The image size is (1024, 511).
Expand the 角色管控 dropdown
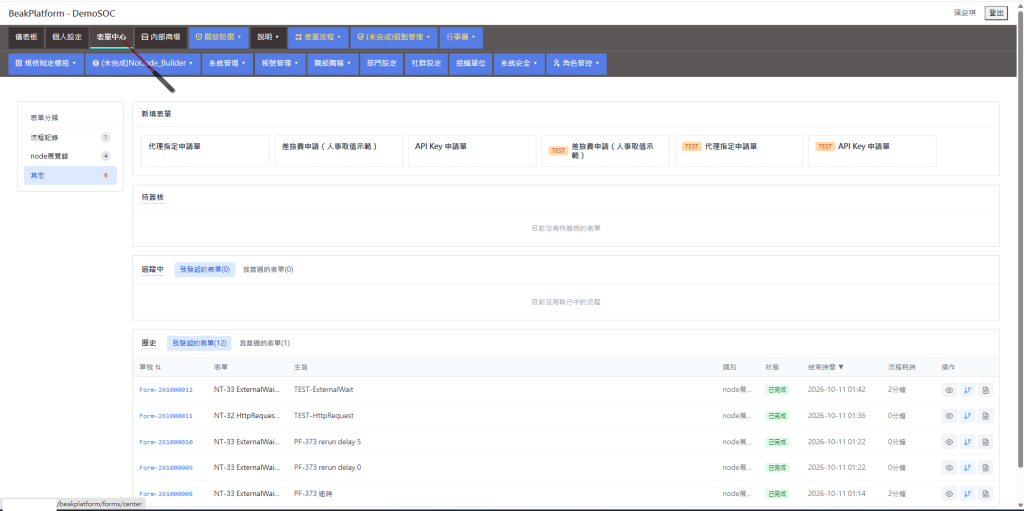tap(576, 63)
